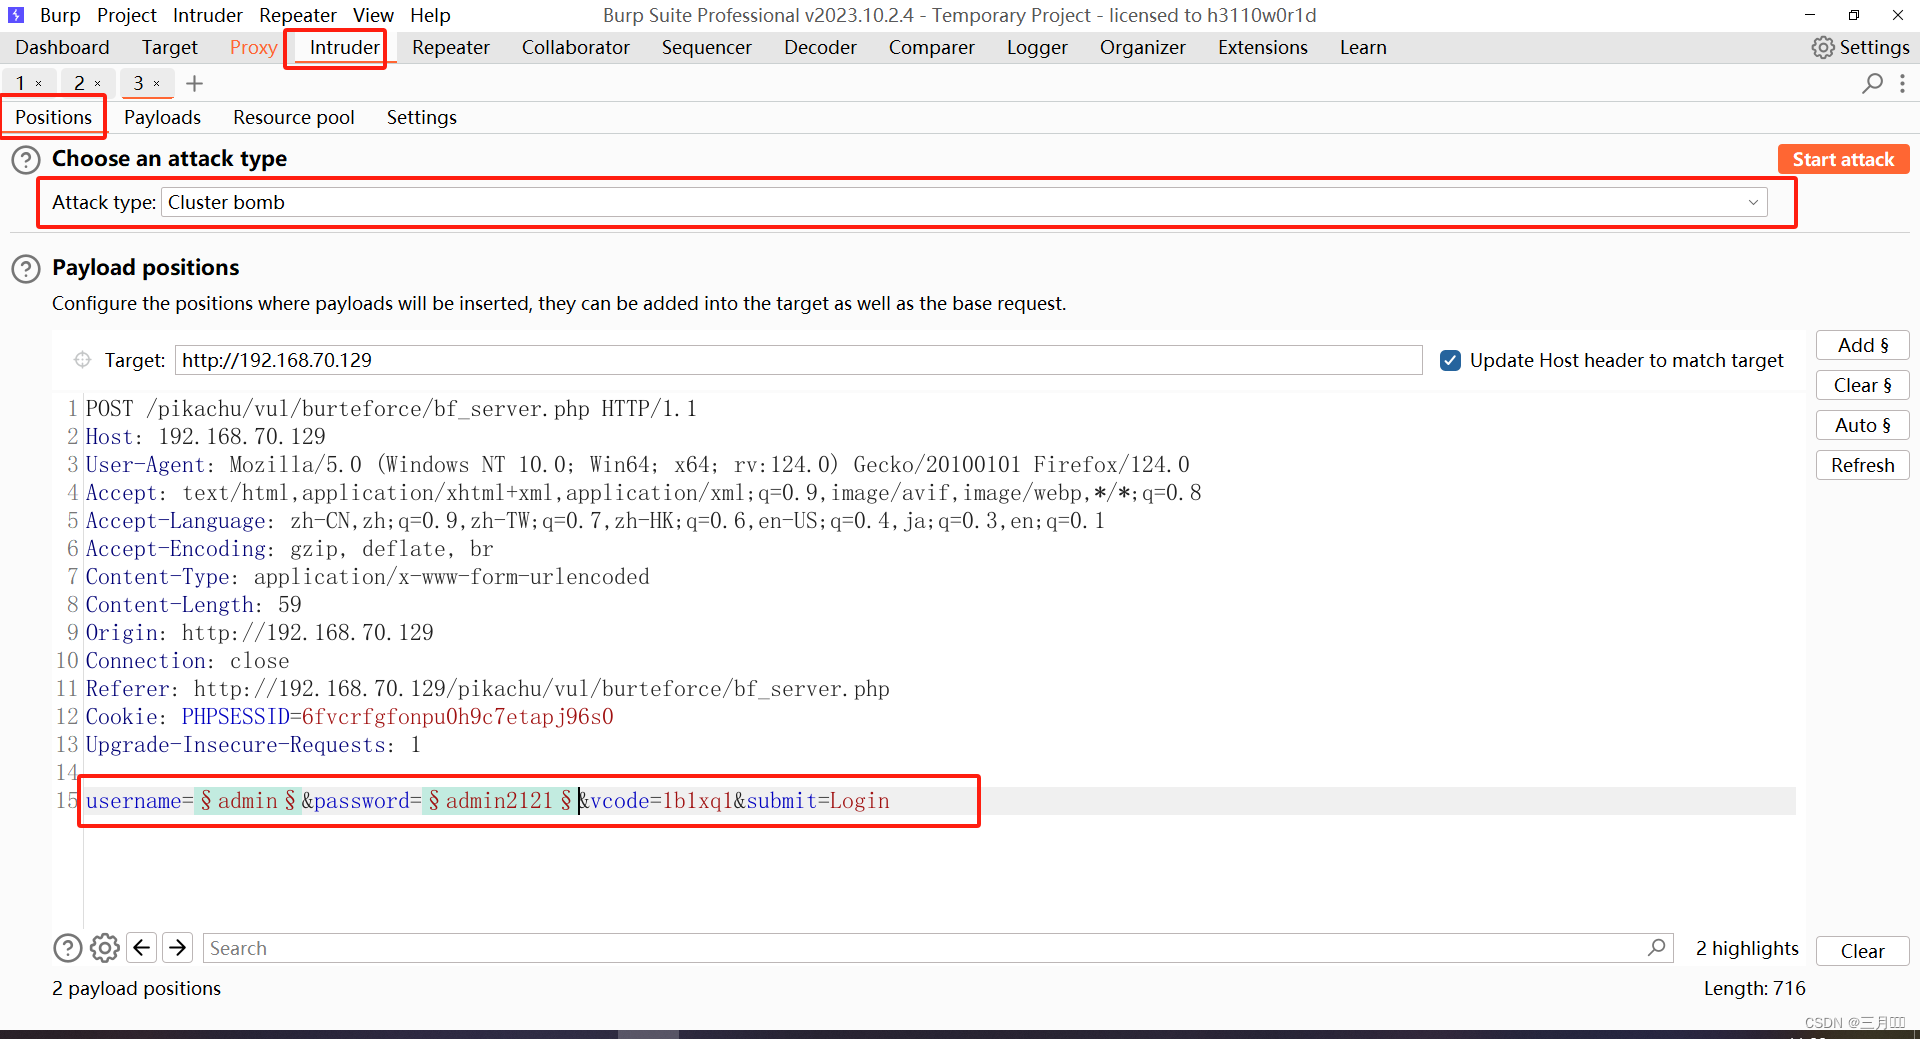Open the Positions sub-tab

(54, 117)
